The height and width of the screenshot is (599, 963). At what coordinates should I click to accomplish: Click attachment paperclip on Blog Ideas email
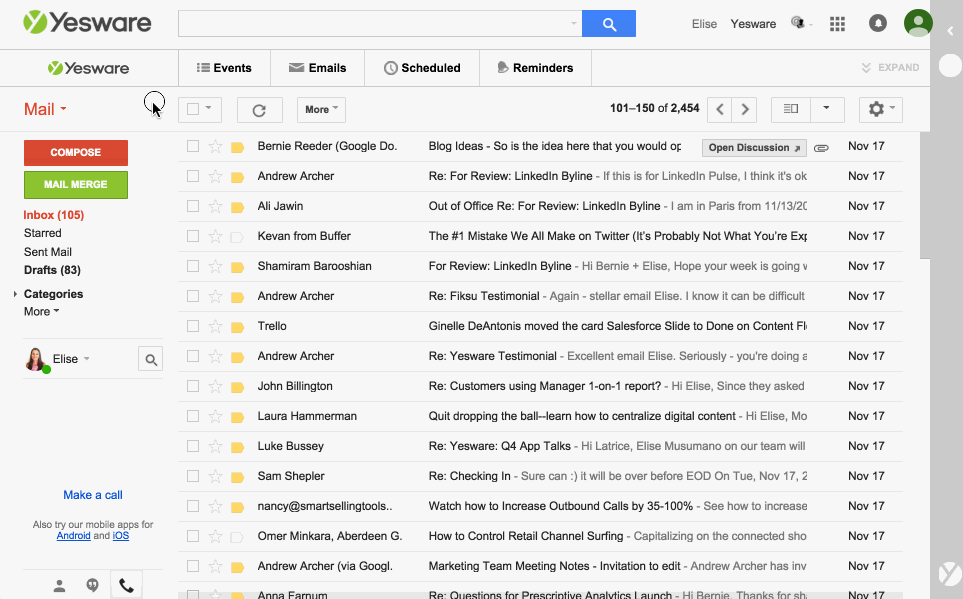click(821, 148)
